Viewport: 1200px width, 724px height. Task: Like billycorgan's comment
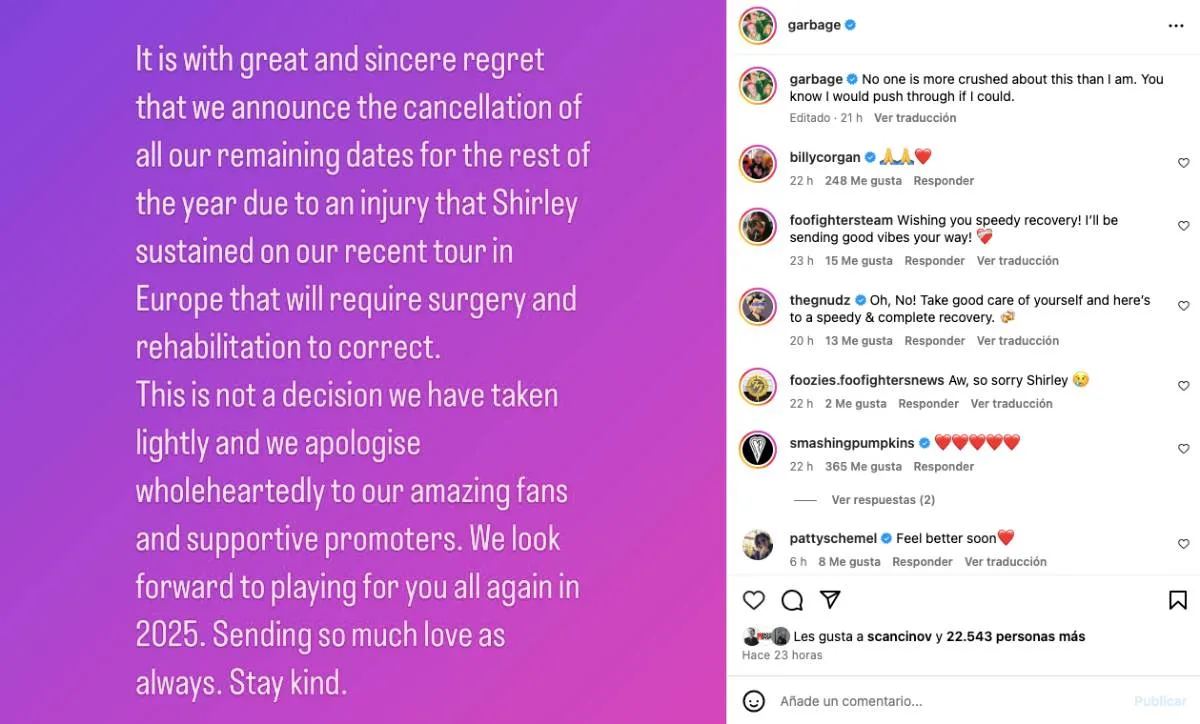[x=1183, y=163]
